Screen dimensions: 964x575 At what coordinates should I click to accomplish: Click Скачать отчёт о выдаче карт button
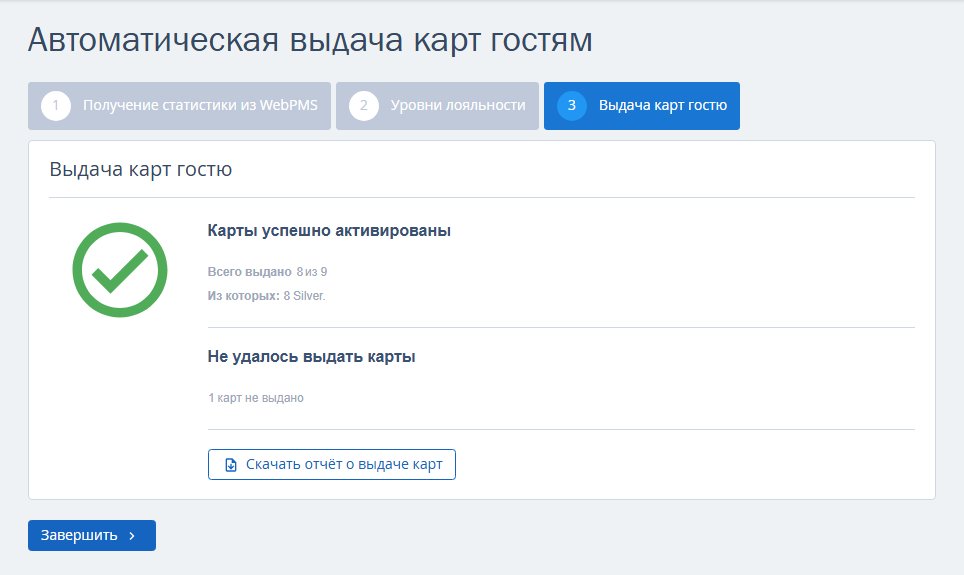332,464
